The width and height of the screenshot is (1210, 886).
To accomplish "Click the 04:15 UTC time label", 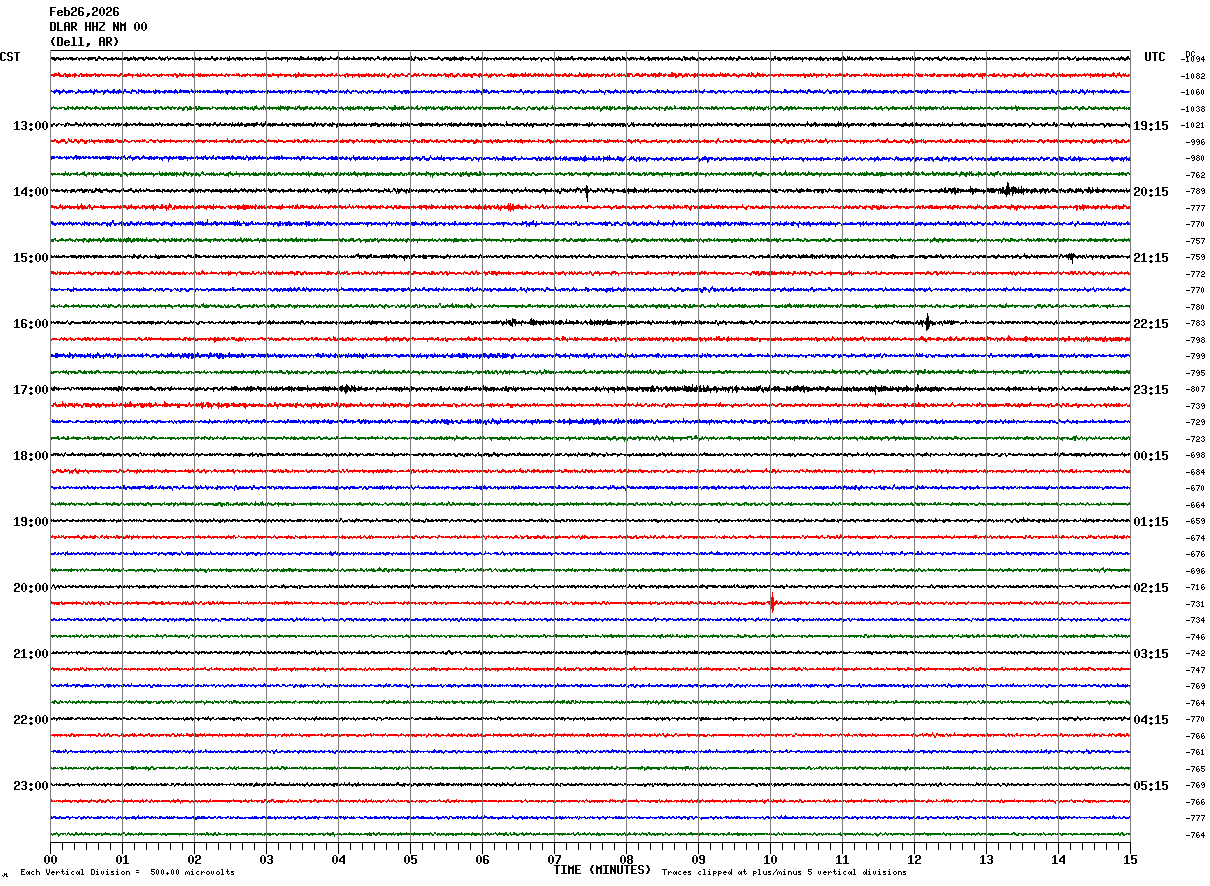I will [x=1151, y=720].
